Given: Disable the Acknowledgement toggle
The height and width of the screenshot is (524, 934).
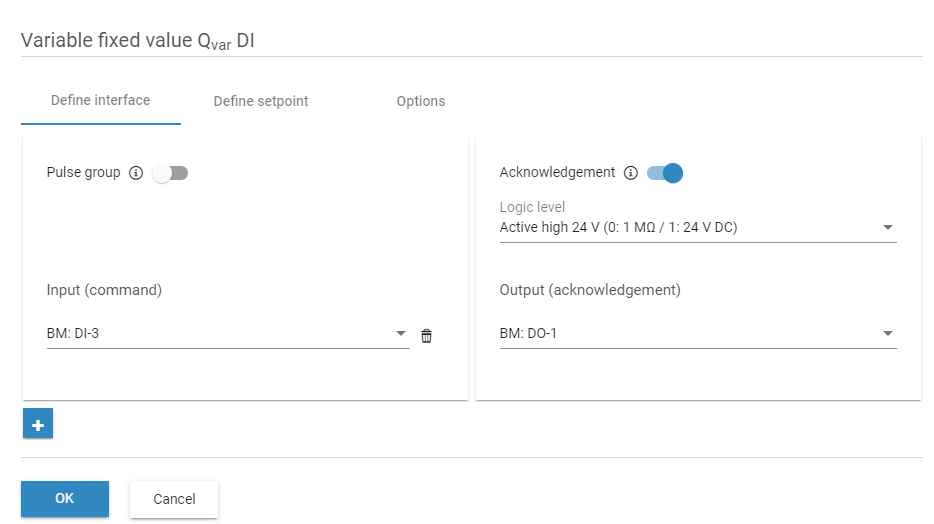Looking at the screenshot, I should (665, 173).
